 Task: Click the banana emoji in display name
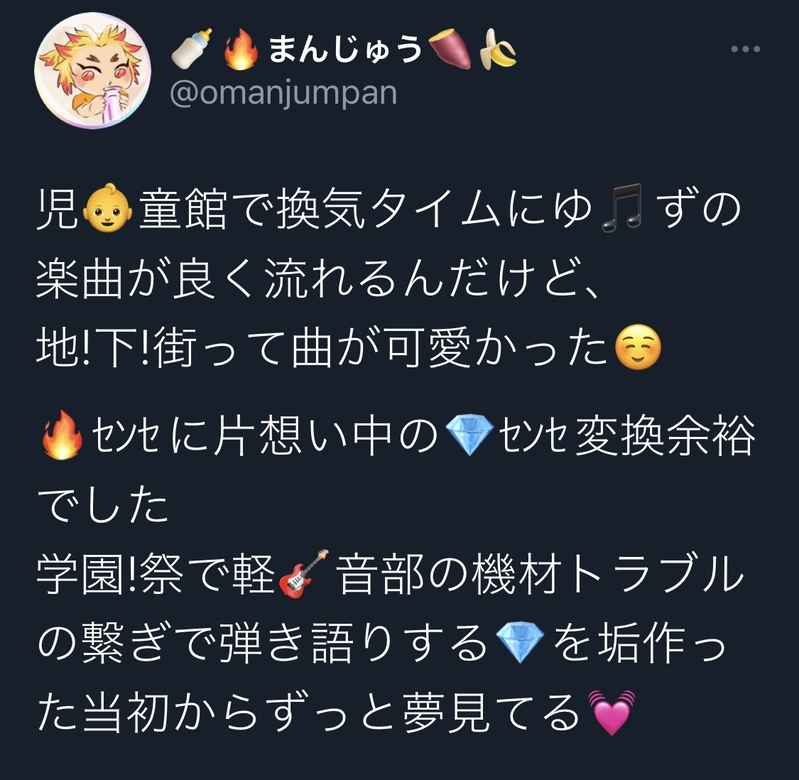[498, 49]
